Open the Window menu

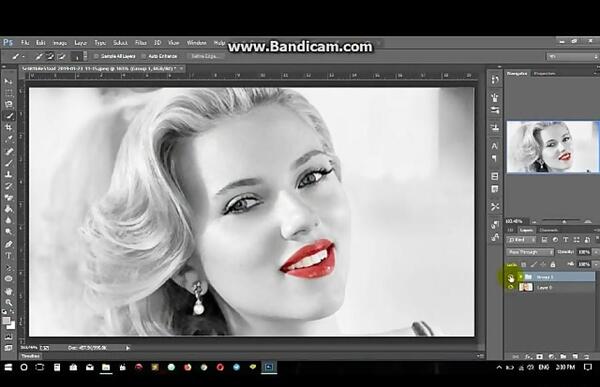[196, 42]
